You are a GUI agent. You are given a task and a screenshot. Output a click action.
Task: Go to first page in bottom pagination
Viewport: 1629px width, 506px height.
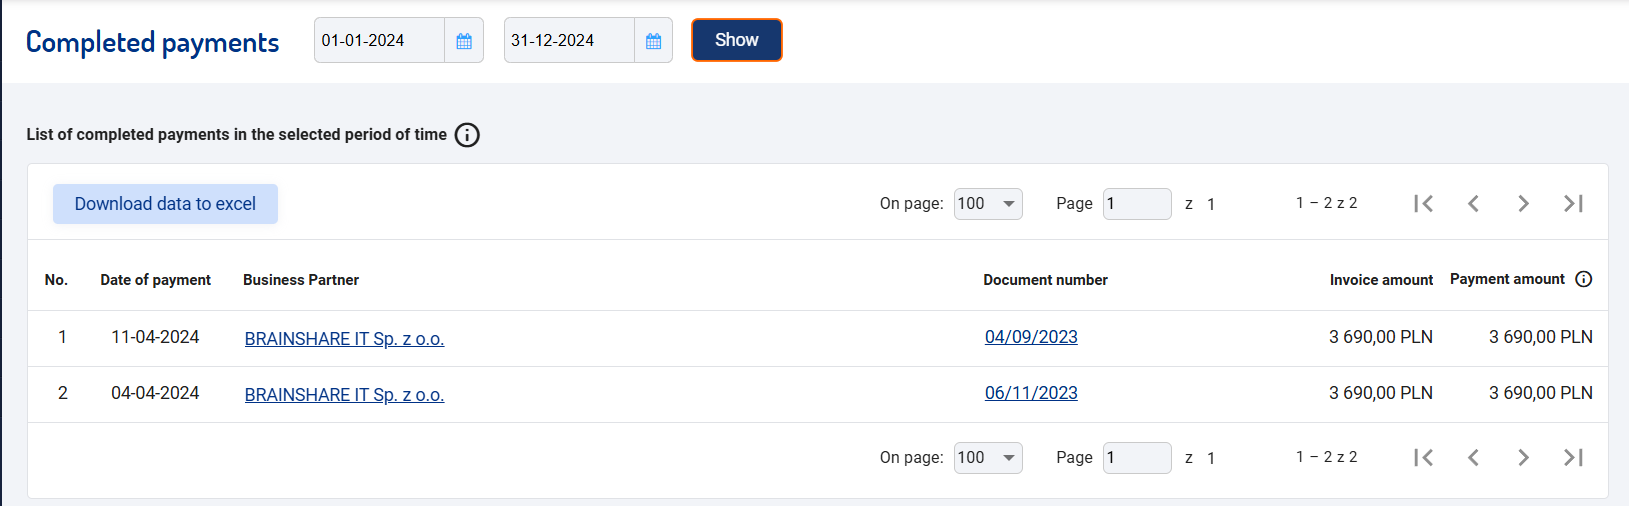(x=1424, y=458)
